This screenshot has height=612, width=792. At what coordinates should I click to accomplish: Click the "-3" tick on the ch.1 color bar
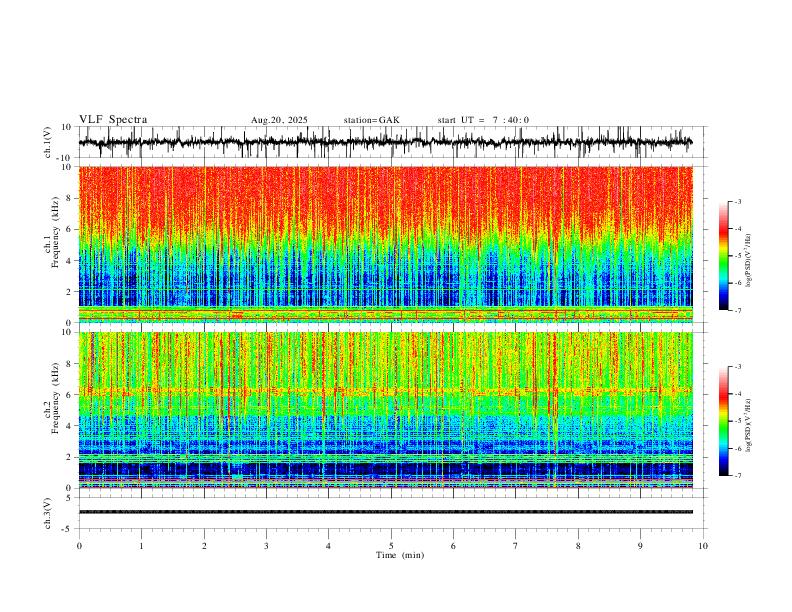tap(738, 201)
